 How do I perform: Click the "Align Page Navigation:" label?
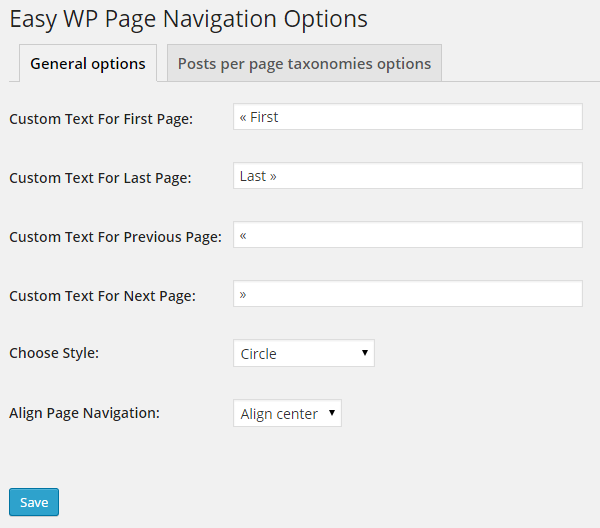point(85,412)
